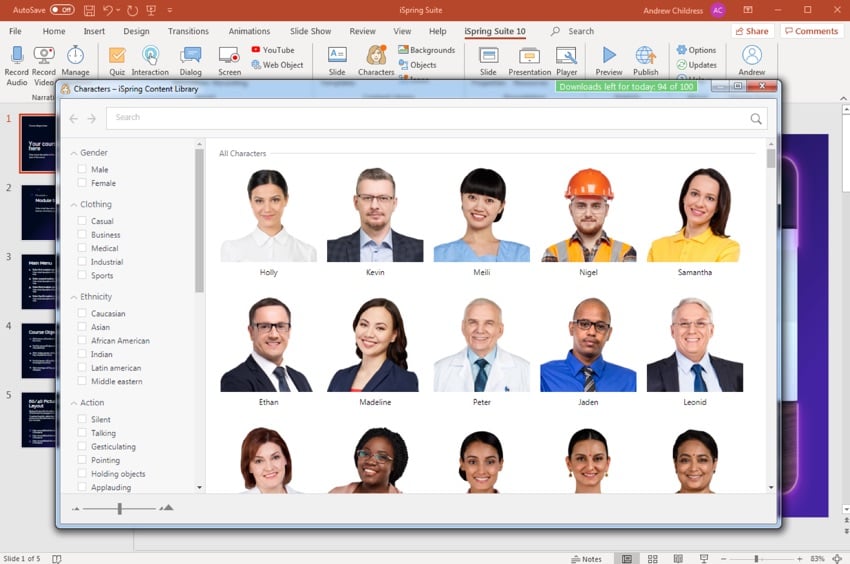Click the Quiz icon in ribbon
Viewport: 850px width, 564px height.
(x=117, y=59)
